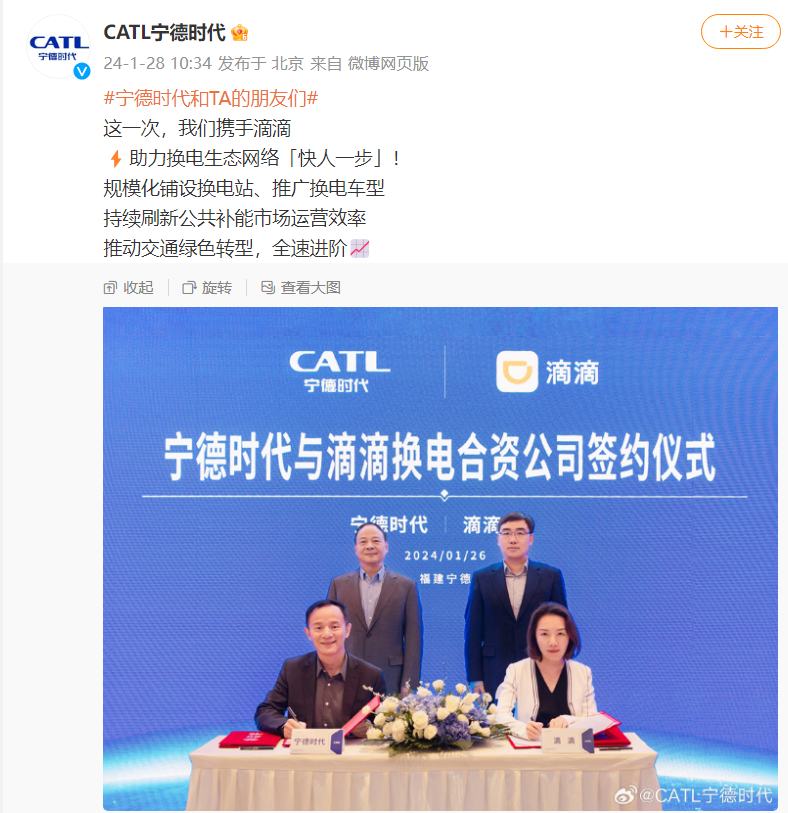Click the blue verified badge on avatar
Image resolution: width=788 pixels, height=813 pixels.
click(x=82, y=71)
